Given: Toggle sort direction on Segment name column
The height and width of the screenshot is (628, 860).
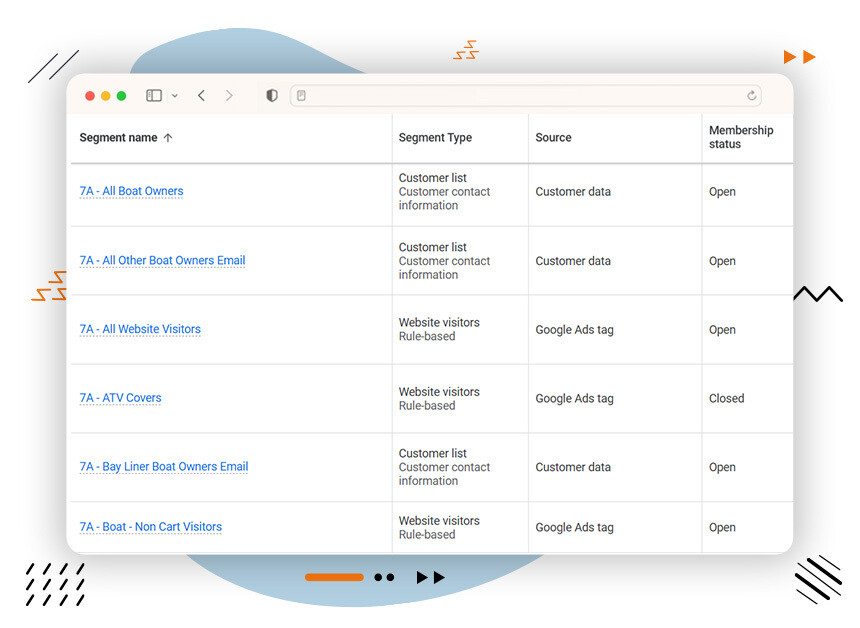Looking at the screenshot, I should (x=169, y=137).
